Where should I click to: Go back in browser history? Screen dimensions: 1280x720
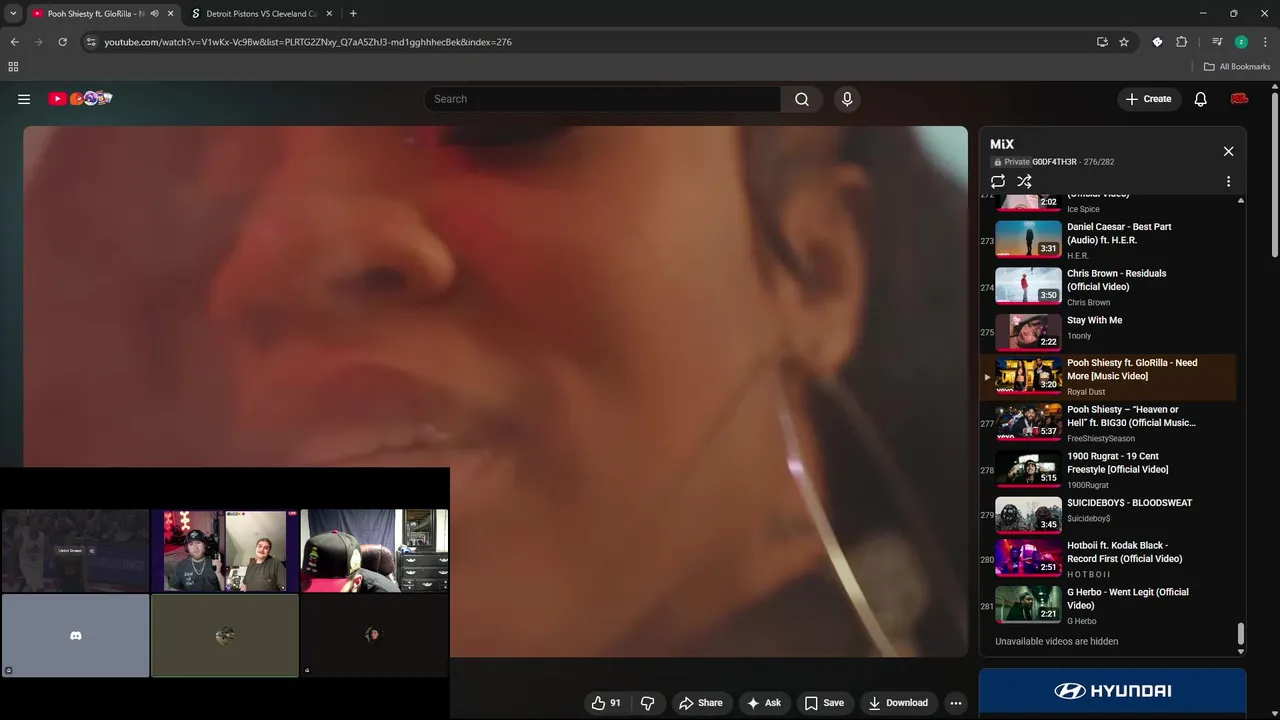click(14, 42)
